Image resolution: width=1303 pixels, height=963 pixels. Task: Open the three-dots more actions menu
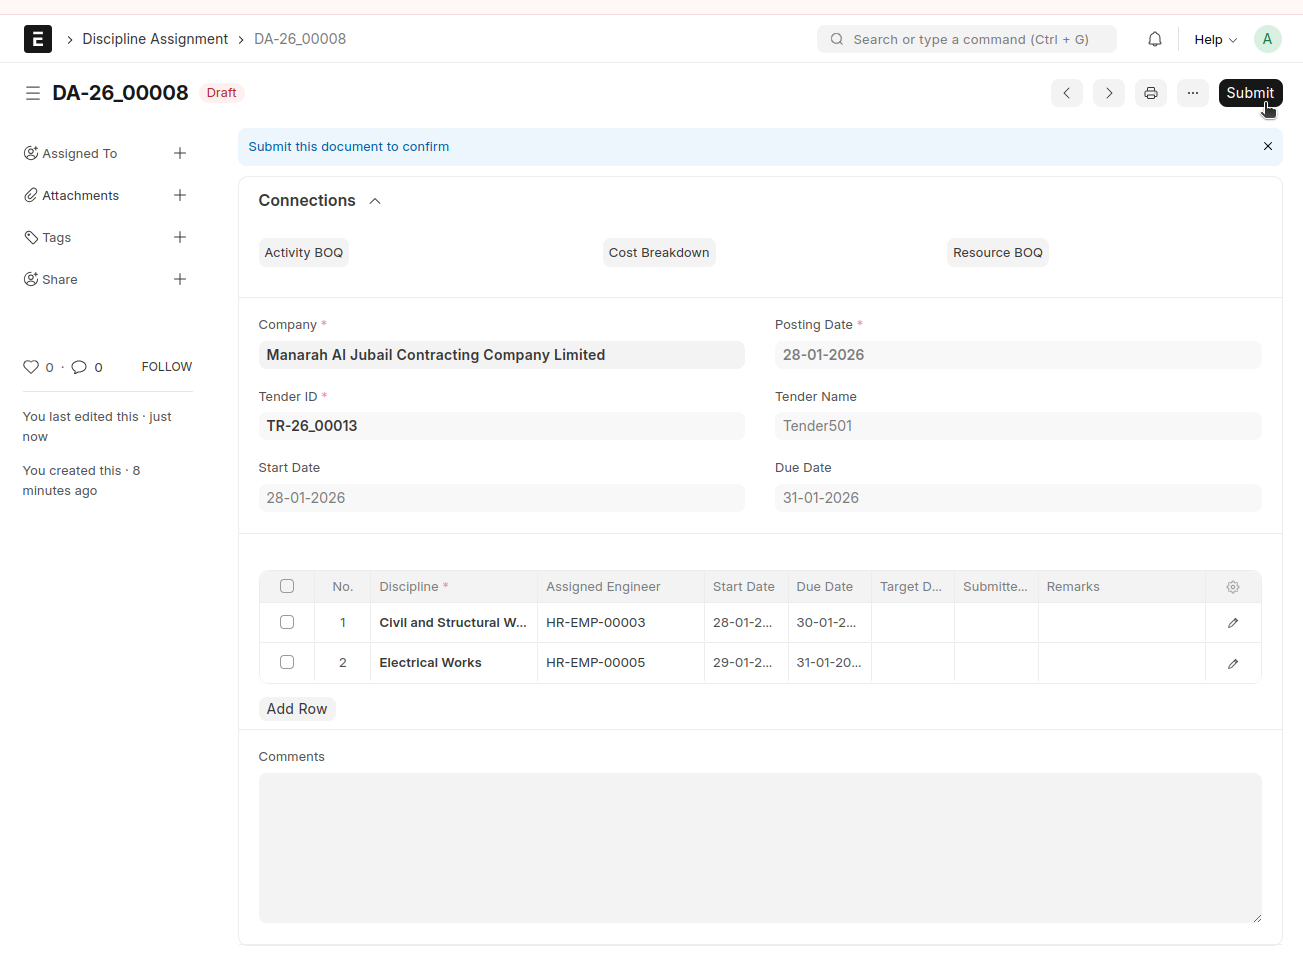tap(1193, 93)
